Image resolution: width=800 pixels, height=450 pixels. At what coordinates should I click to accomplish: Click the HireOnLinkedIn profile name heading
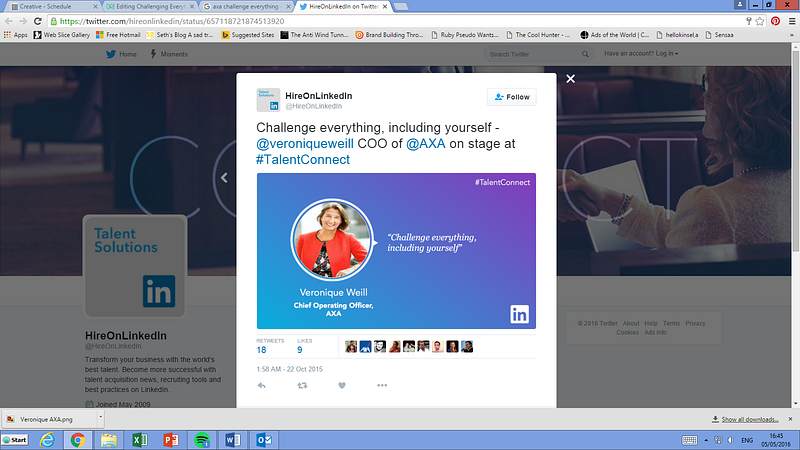[126, 336]
